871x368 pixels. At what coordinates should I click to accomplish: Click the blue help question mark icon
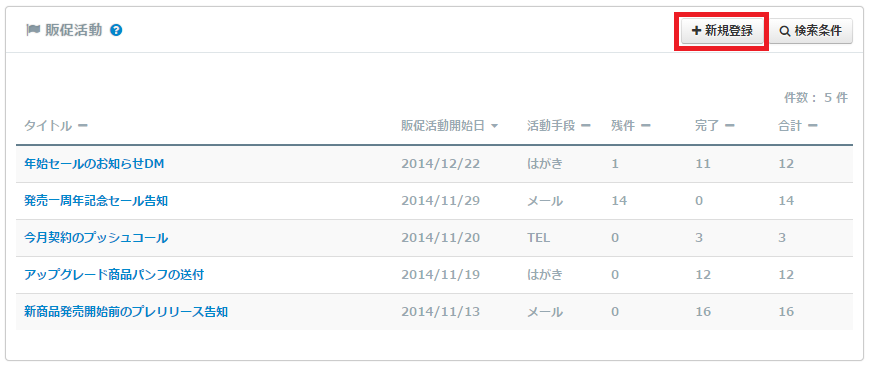[x=116, y=31]
